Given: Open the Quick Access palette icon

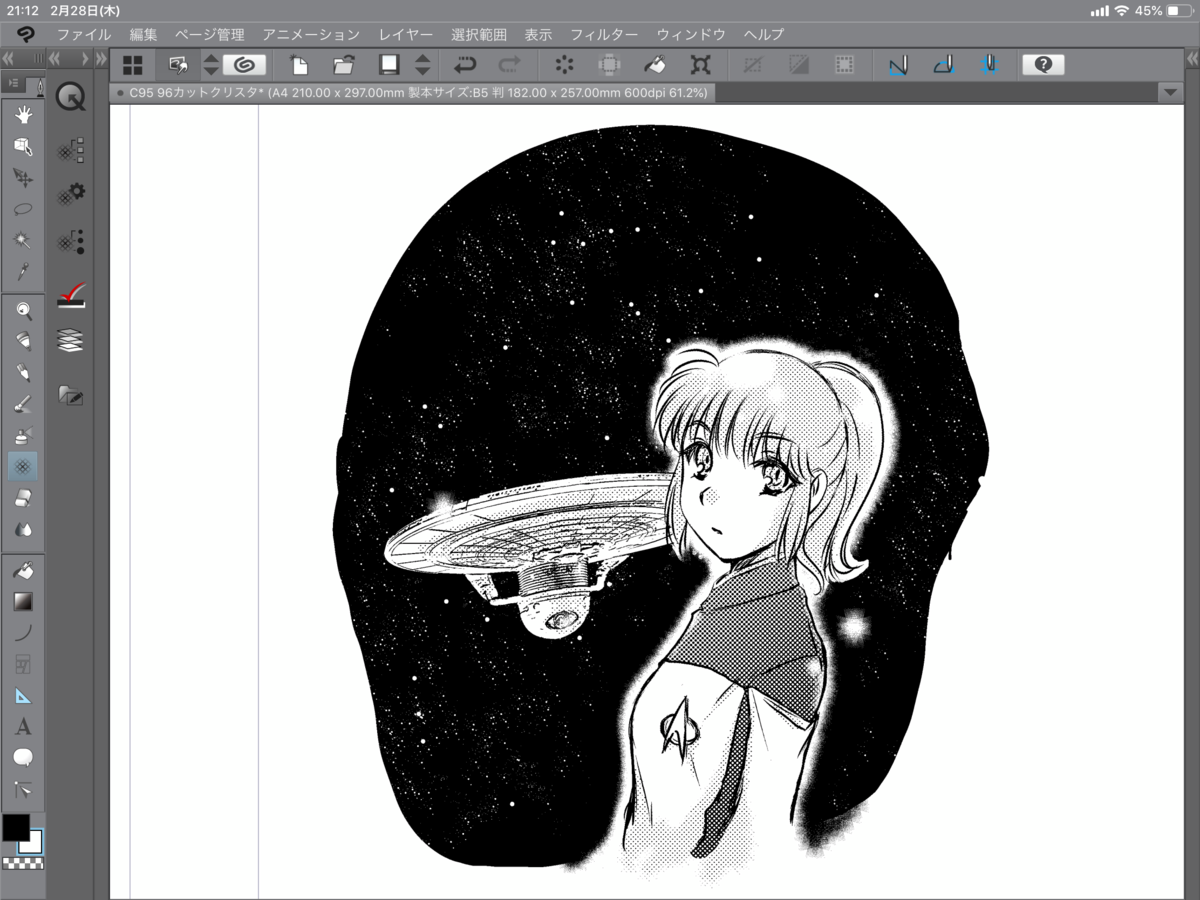Looking at the screenshot, I should coord(71,97).
